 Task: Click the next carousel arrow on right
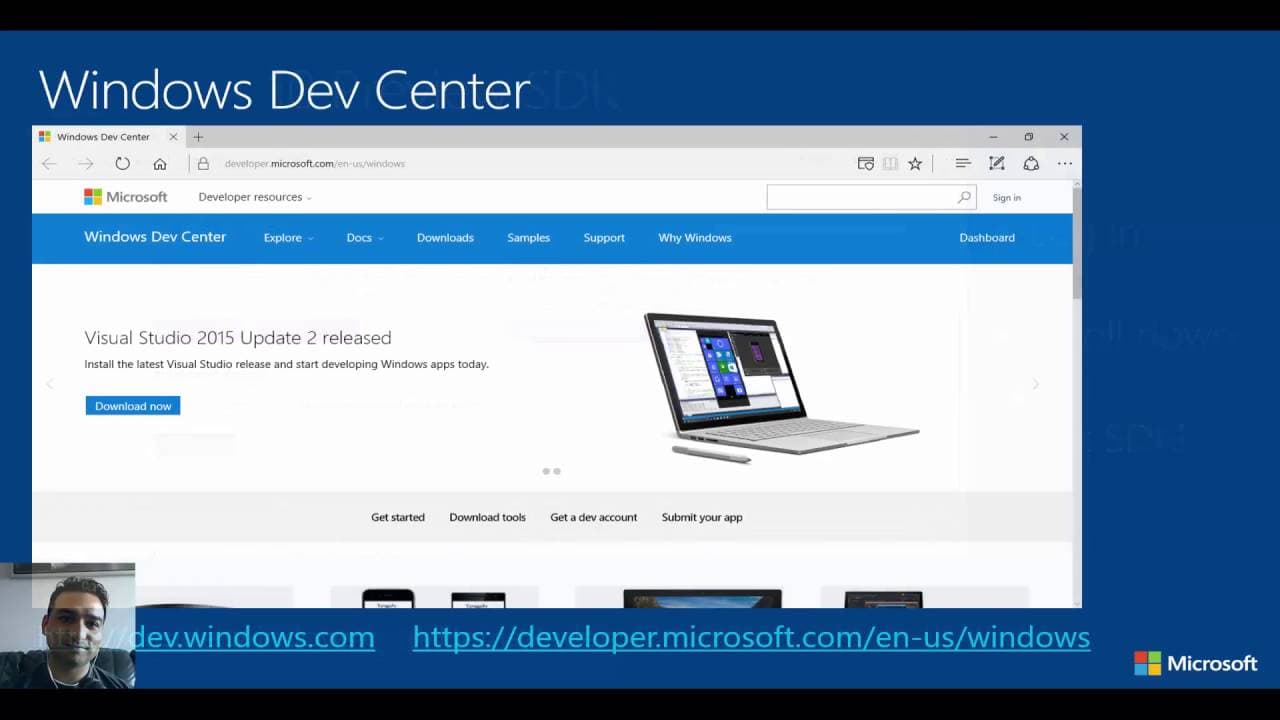click(x=1035, y=384)
